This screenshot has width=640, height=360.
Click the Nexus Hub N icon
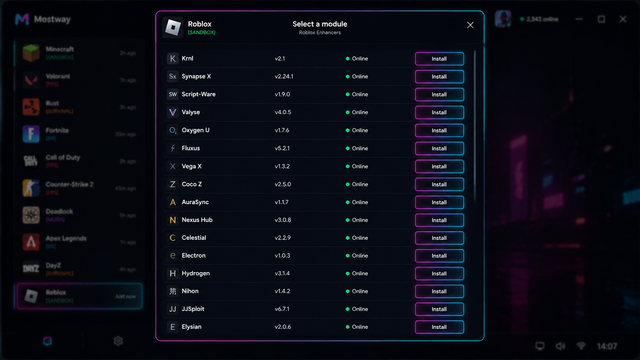(173, 220)
